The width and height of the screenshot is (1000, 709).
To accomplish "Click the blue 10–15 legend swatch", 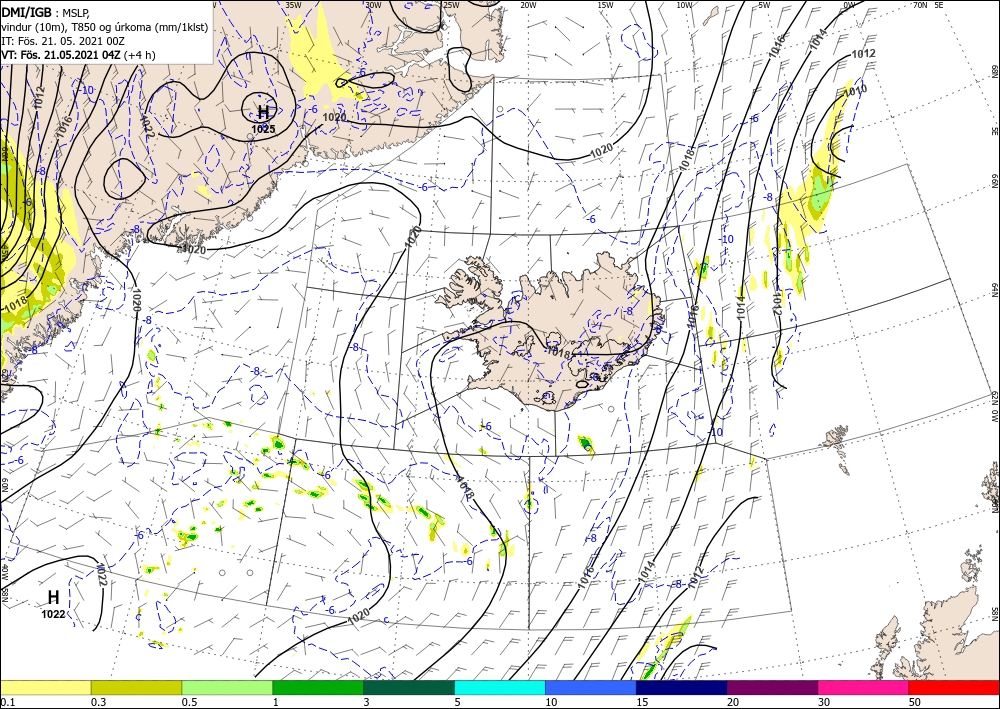I will (x=591, y=687).
